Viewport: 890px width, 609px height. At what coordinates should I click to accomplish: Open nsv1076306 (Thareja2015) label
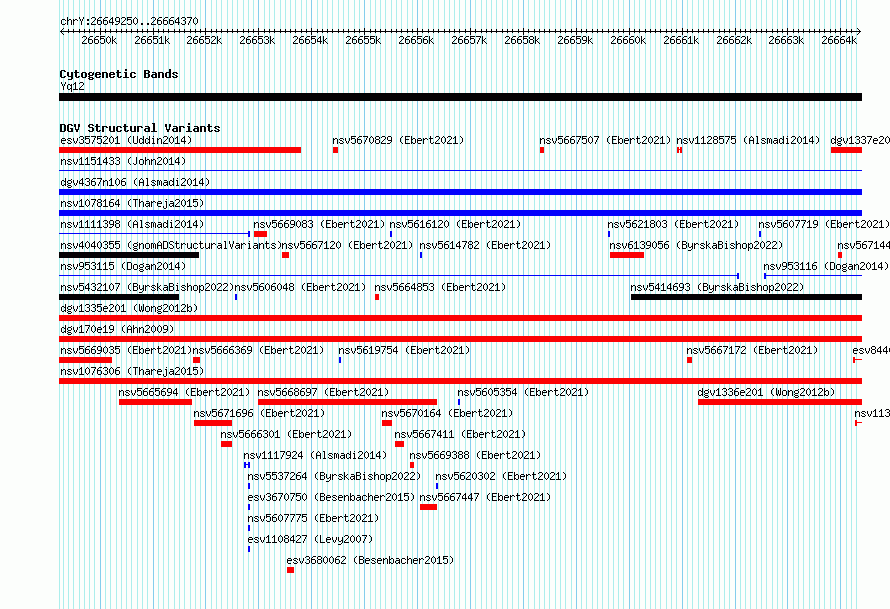[132, 371]
